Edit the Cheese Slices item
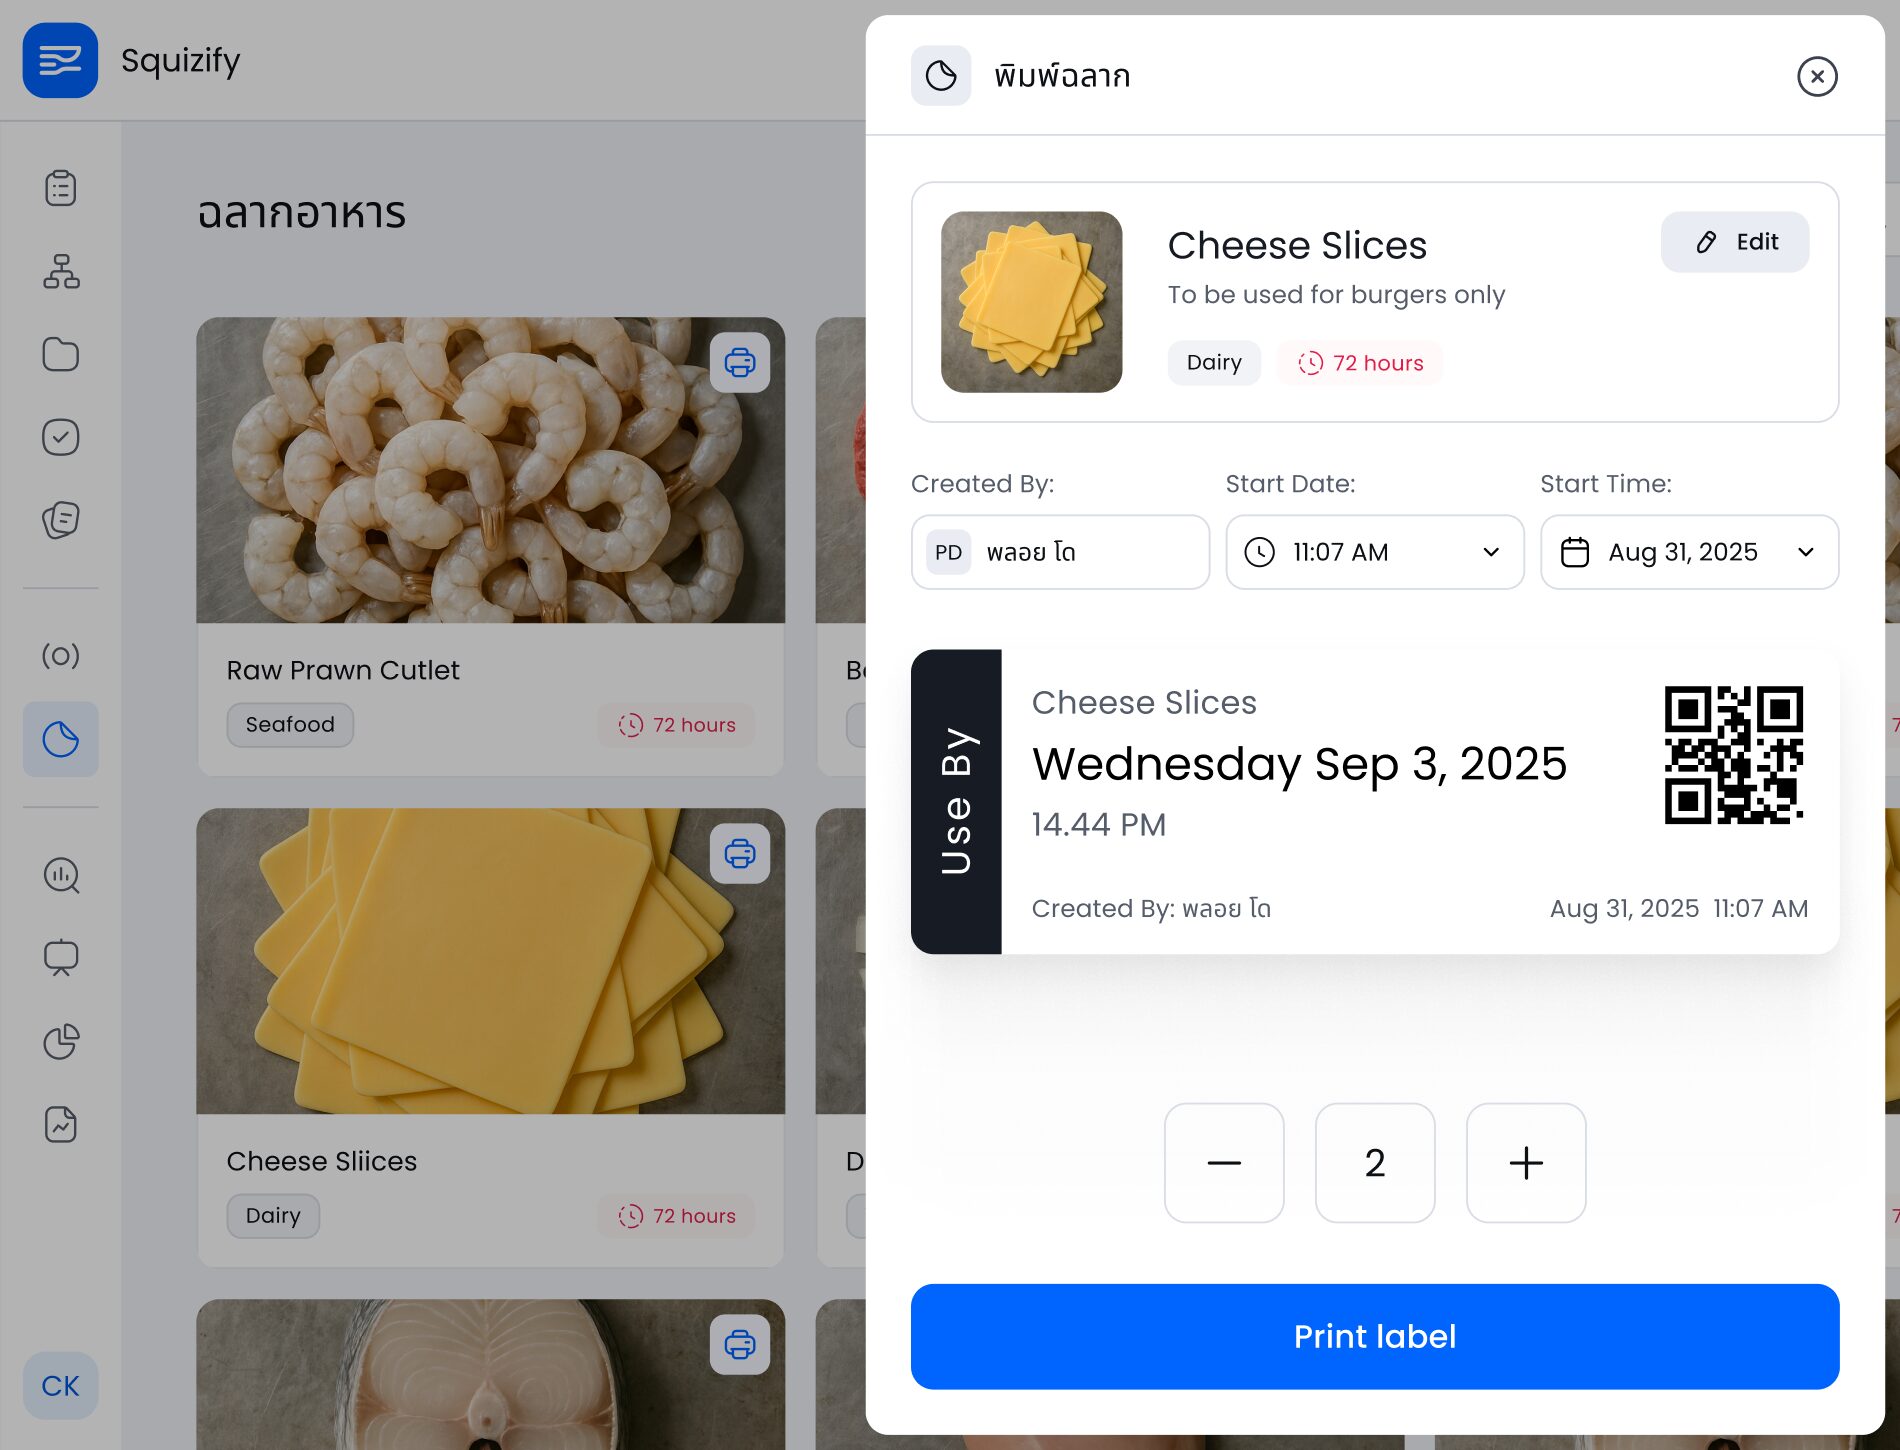 point(1735,242)
